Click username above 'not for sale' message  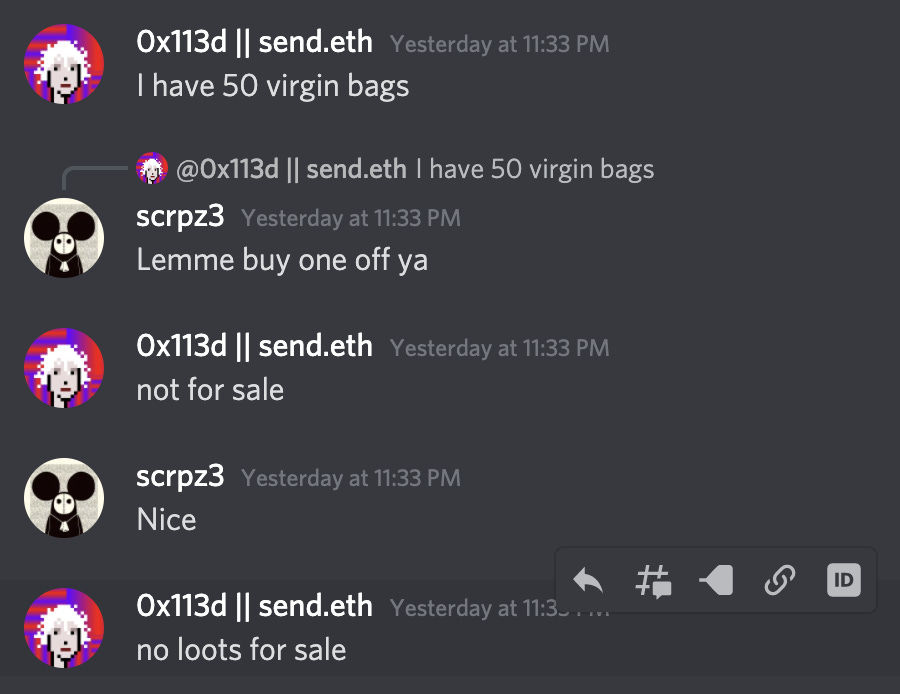pyautogui.click(x=254, y=346)
